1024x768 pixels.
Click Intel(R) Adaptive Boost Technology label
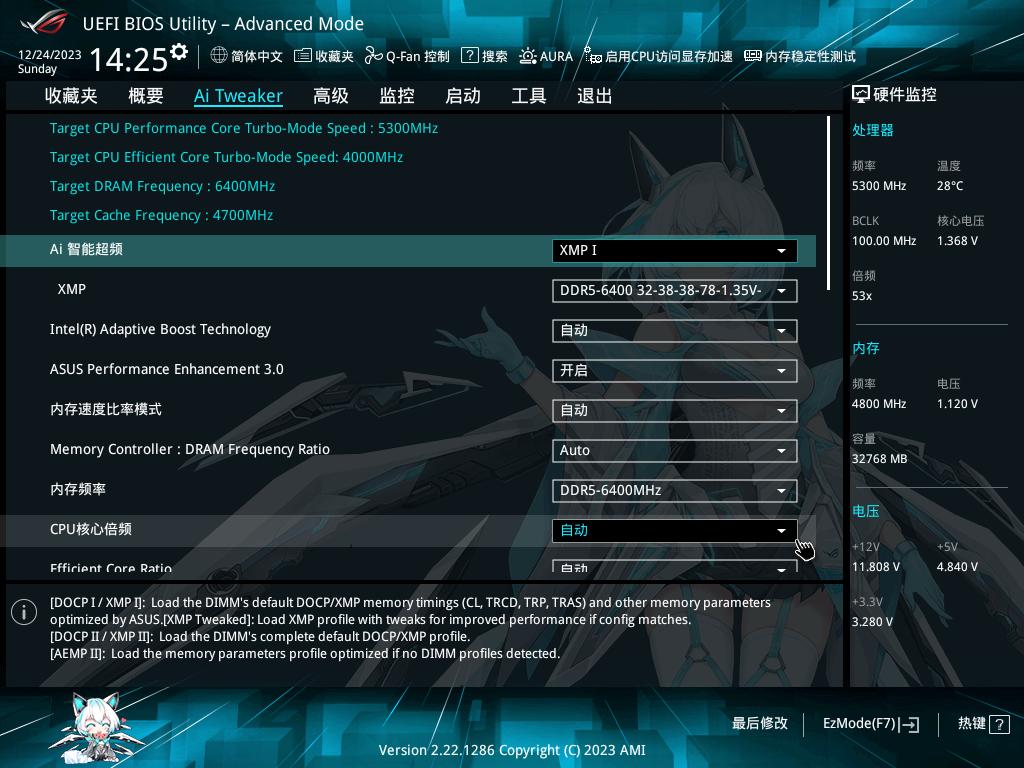(x=160, y=330)
